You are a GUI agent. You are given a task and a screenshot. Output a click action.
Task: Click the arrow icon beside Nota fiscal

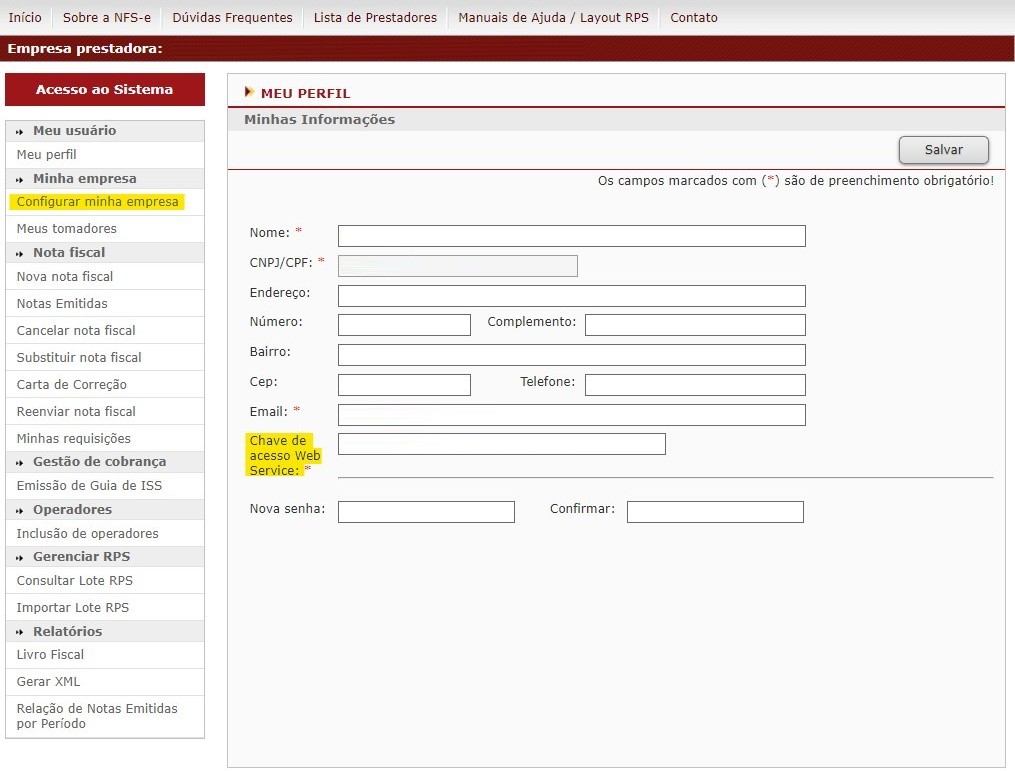coord(20,253)
